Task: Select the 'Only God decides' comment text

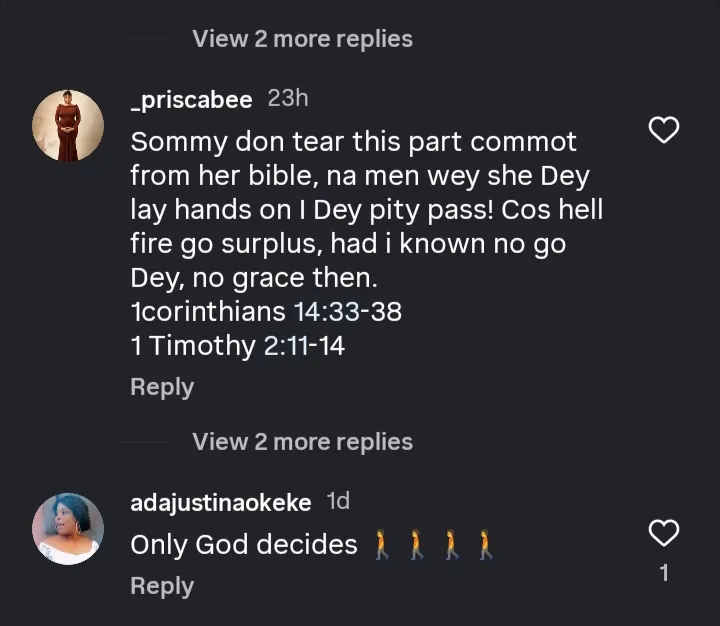Action: [244, 545]
